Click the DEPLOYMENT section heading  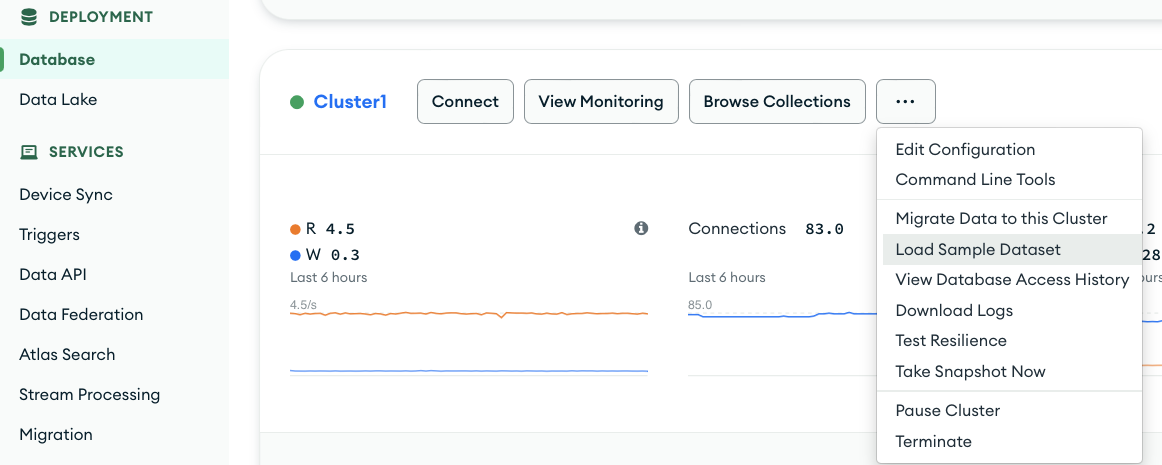[x=101, y=16]
